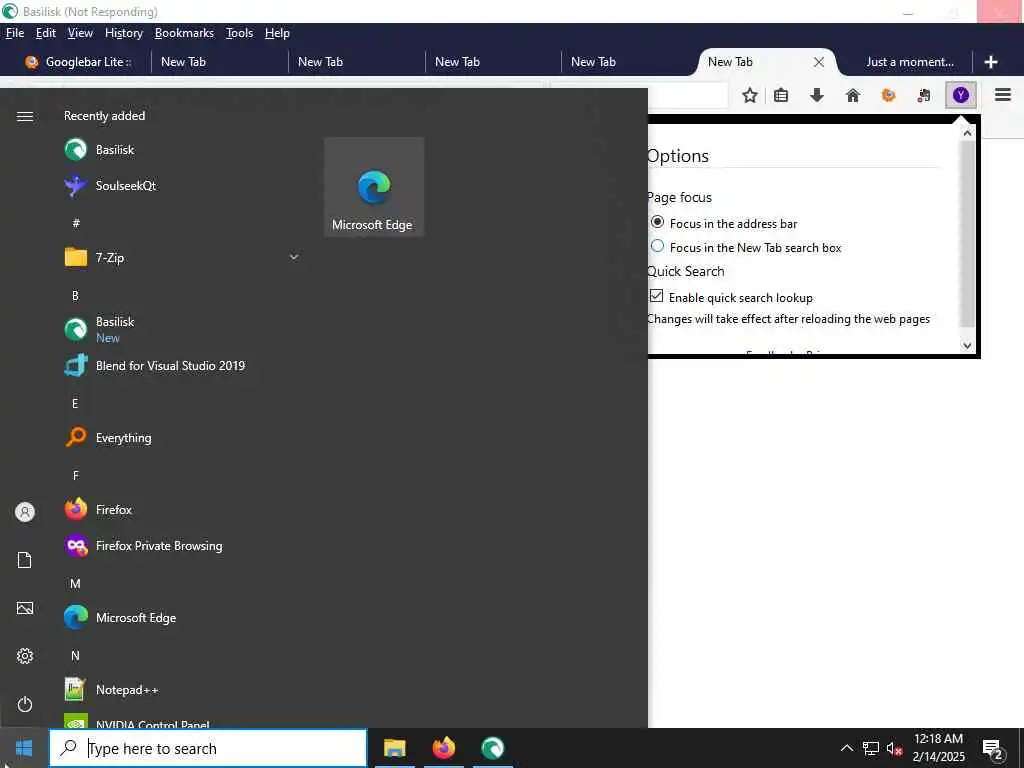This screenshot has height=768, width=1024.
Task: Open the Microsoft Edge pinned tile
Action: (x=374, y=187)
